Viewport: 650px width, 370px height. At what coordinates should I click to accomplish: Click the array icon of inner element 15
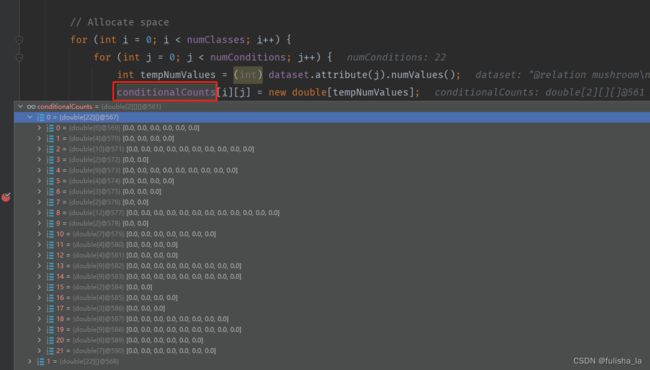click(50, 287)
